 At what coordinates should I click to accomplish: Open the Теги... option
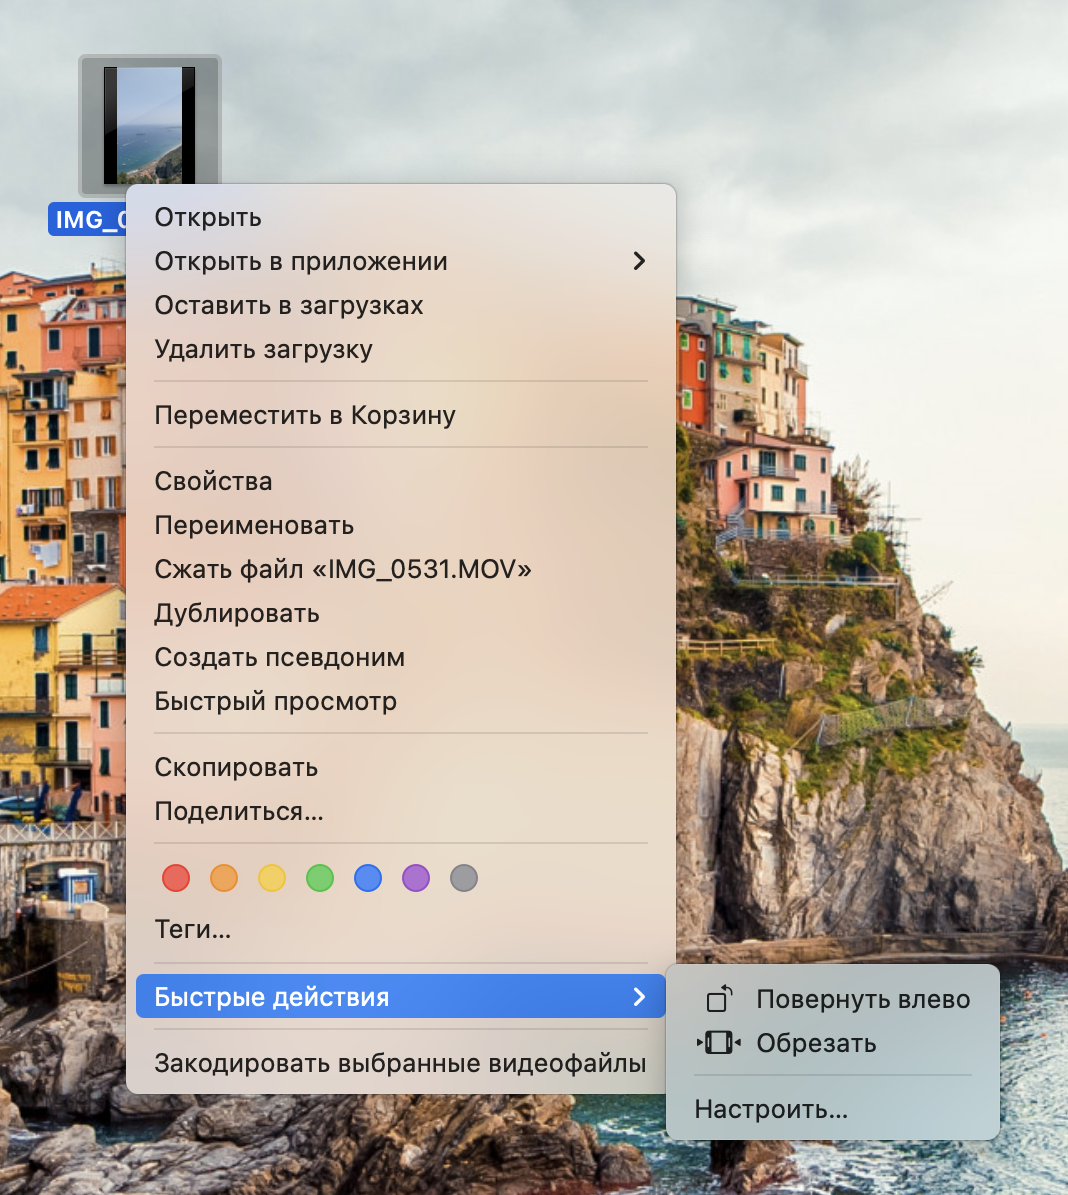click(191, 929)
